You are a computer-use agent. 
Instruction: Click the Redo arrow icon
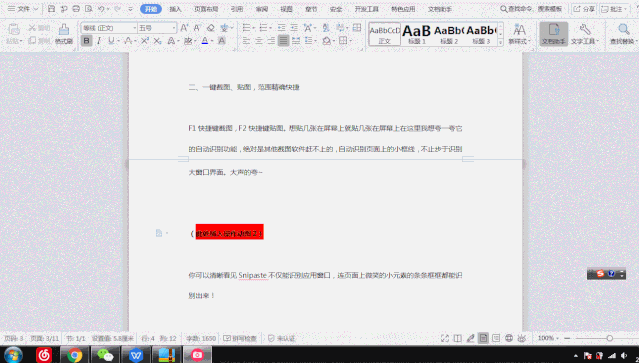(117, 9)
